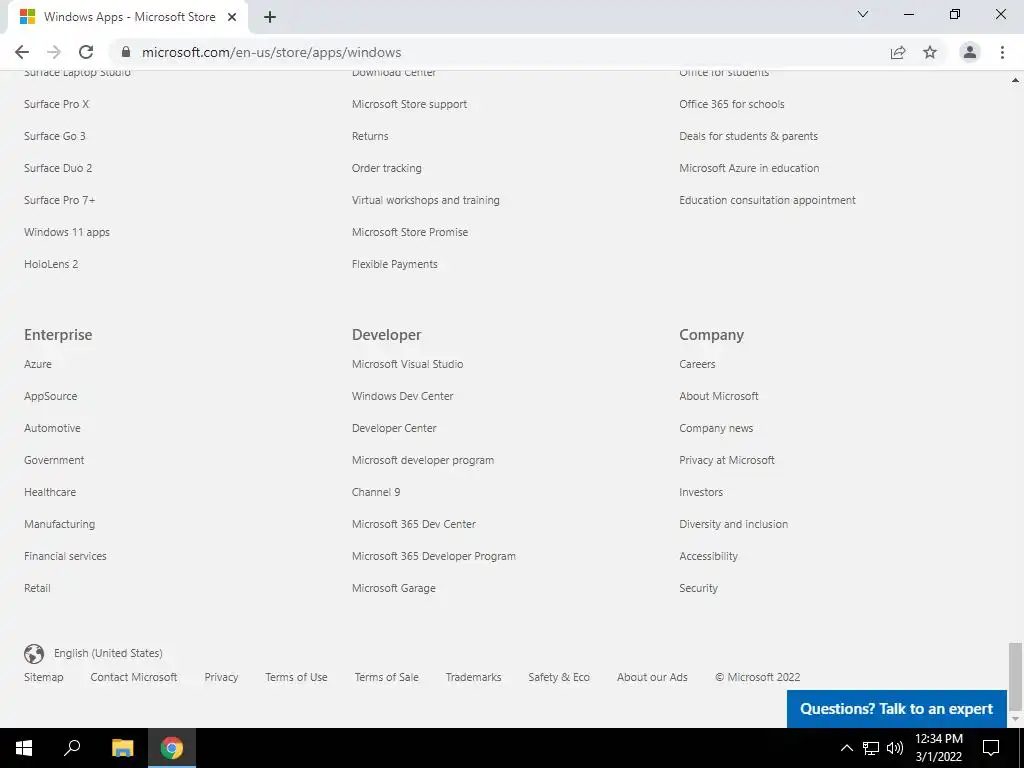The height and width of the screenshot is (768, 1024).
Task: Open Office 365 for schools
Action: 731,104
